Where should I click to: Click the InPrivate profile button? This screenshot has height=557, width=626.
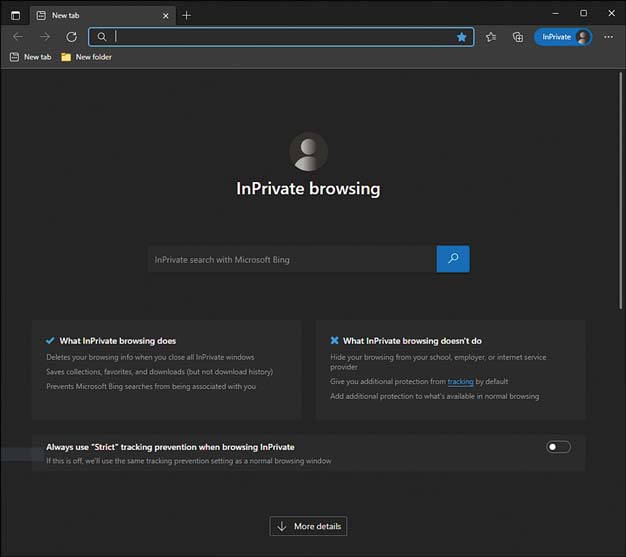click(563, 37)
